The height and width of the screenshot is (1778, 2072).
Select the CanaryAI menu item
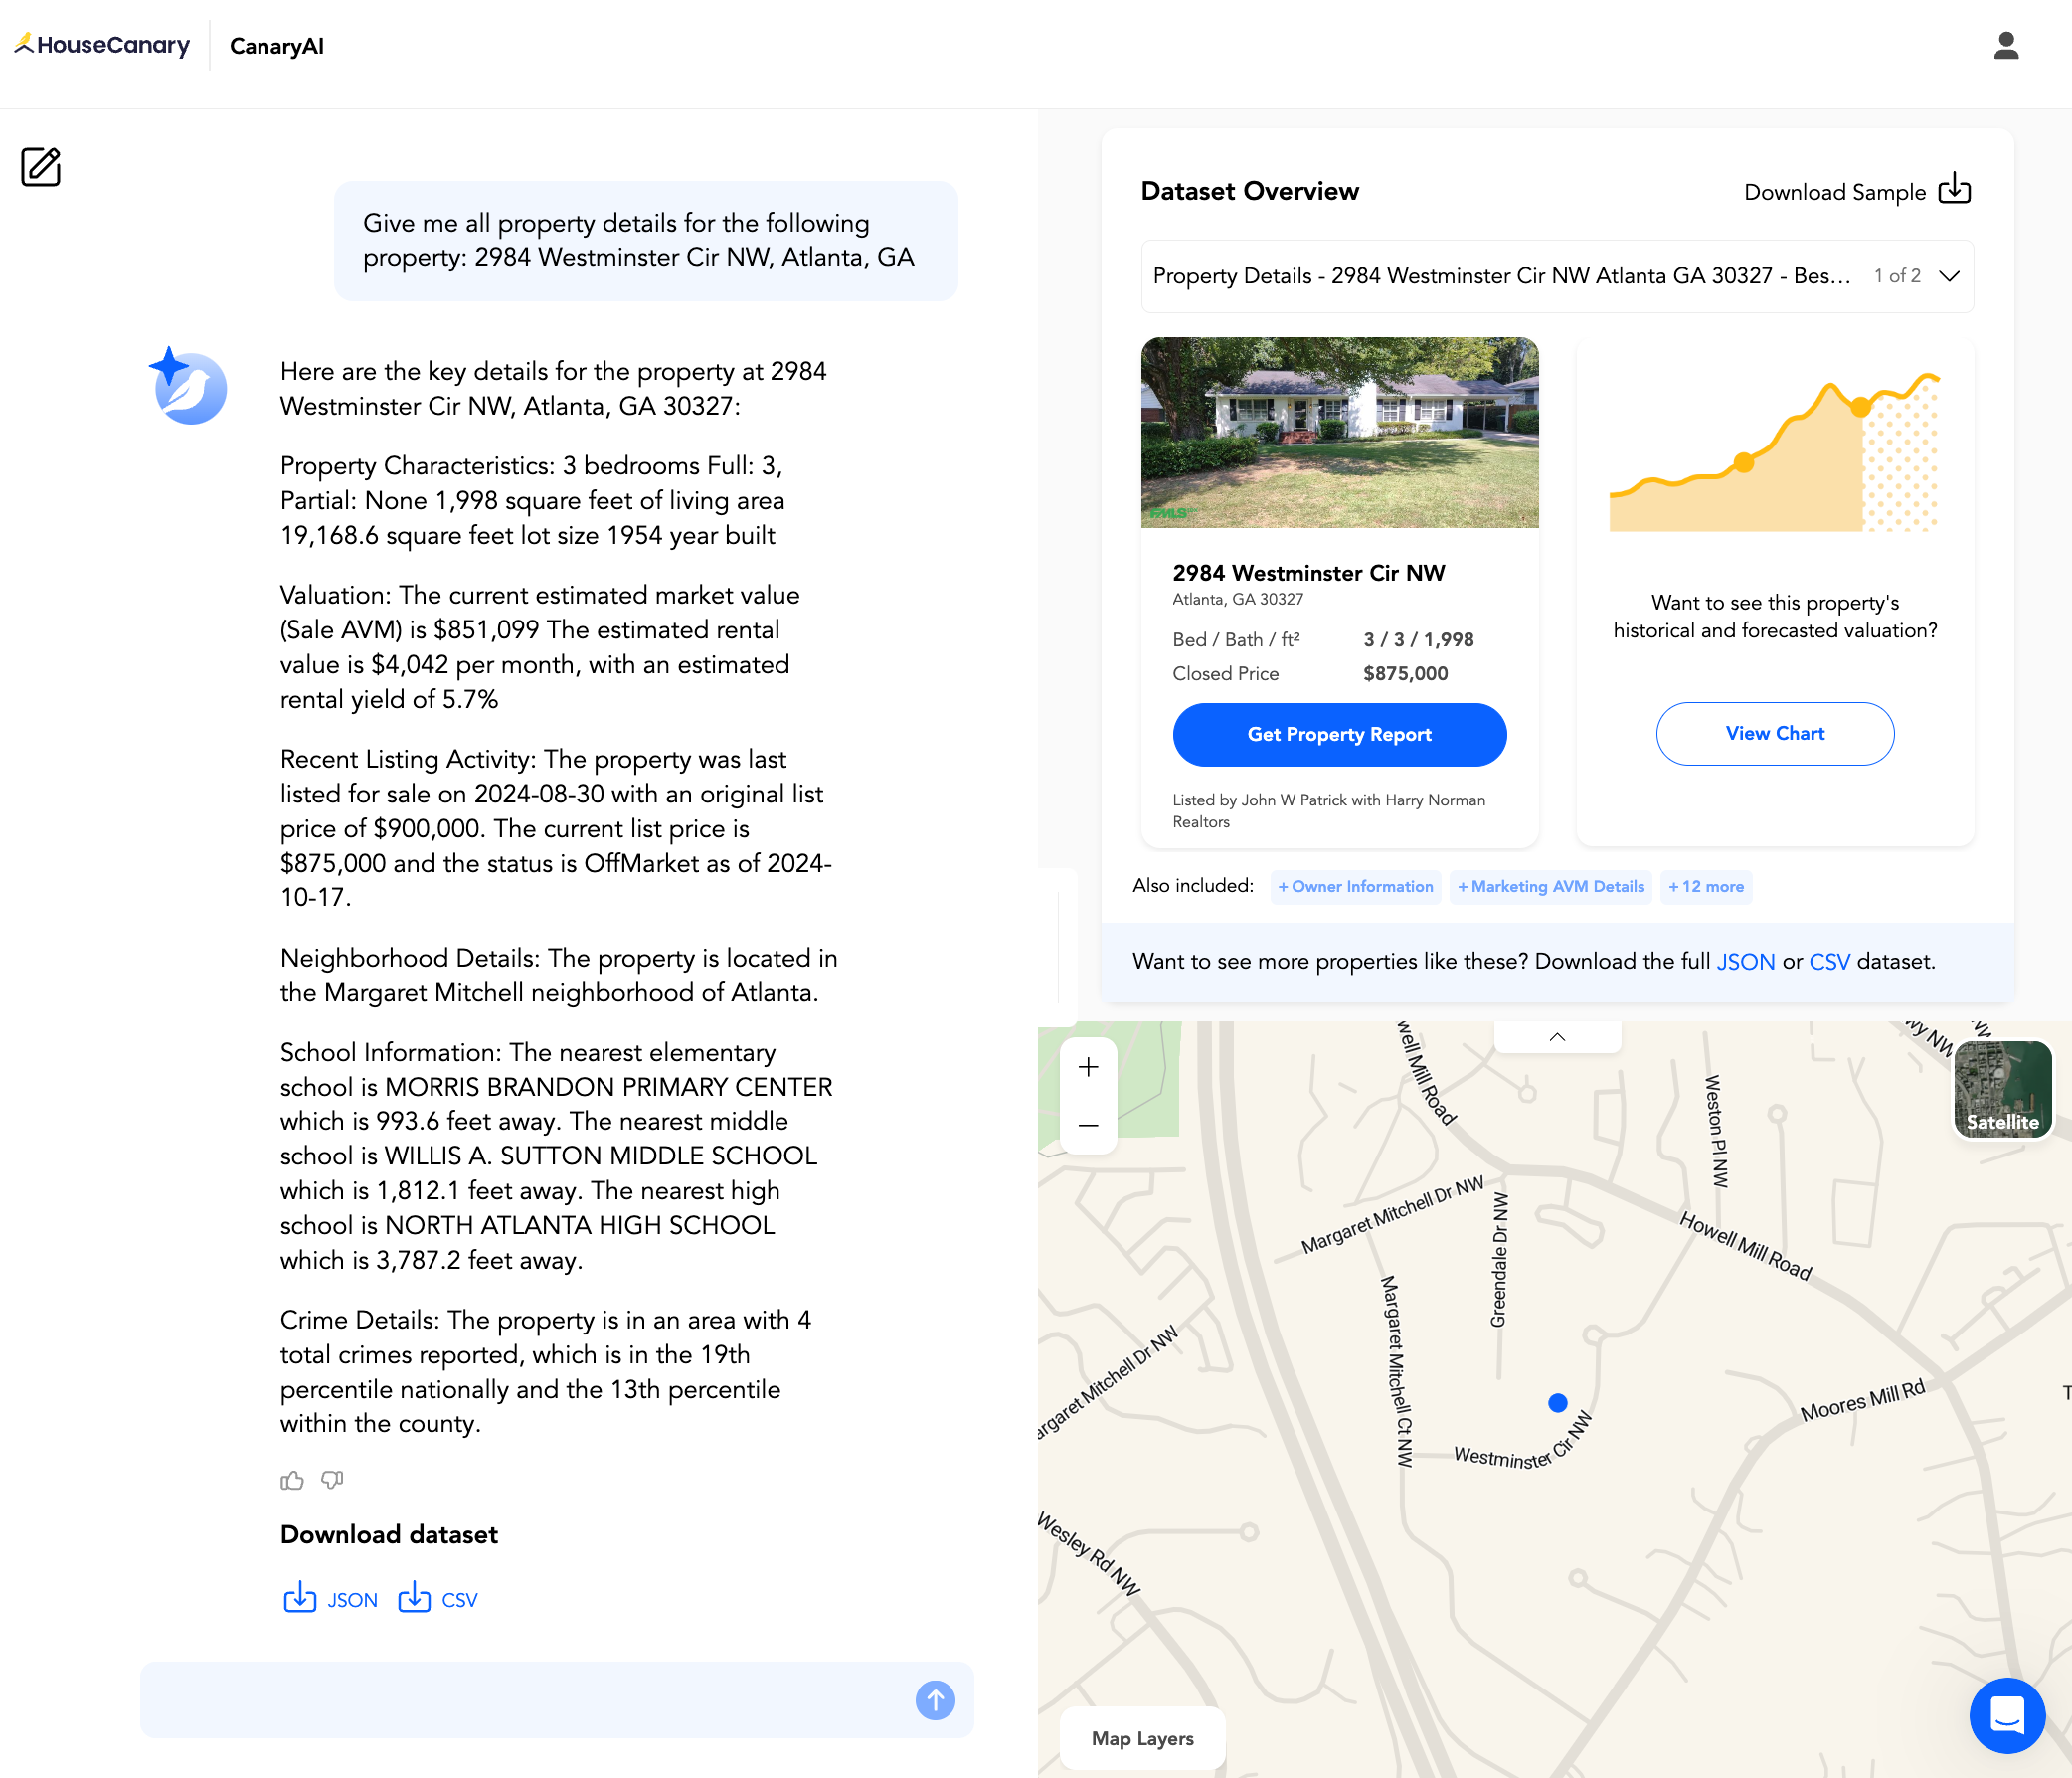pyautogui.click(x=276, y=45)
